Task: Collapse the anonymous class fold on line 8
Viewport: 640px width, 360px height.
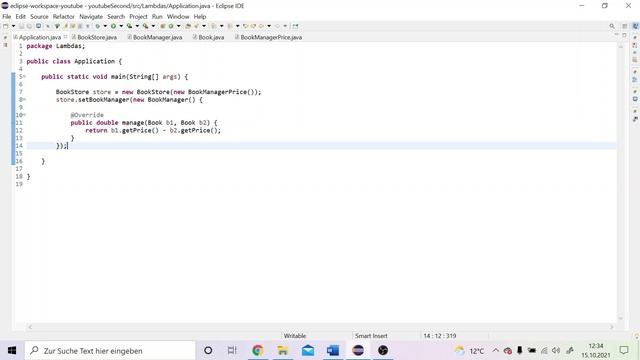Action: coord(24,99)
